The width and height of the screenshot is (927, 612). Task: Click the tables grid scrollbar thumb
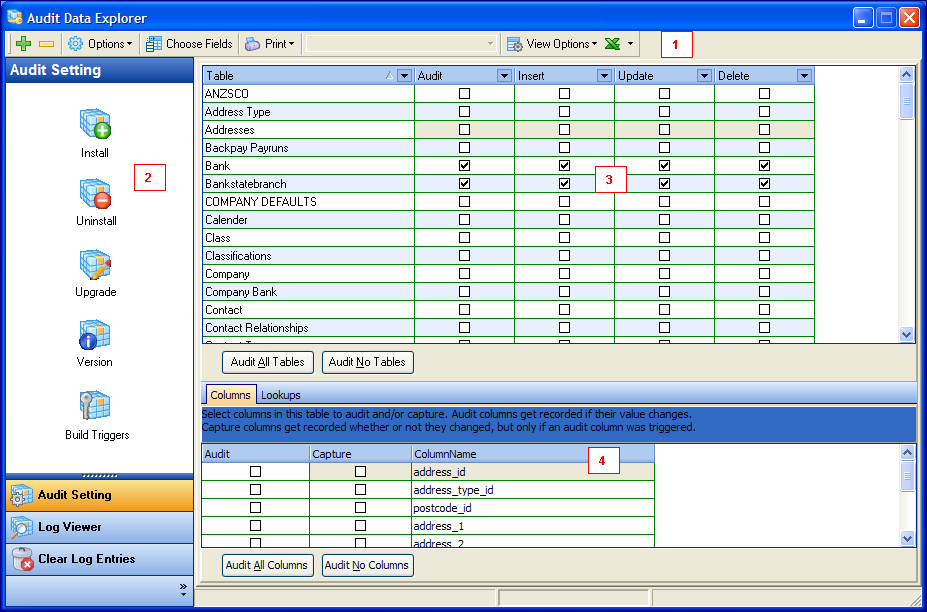tap(906, 102)
